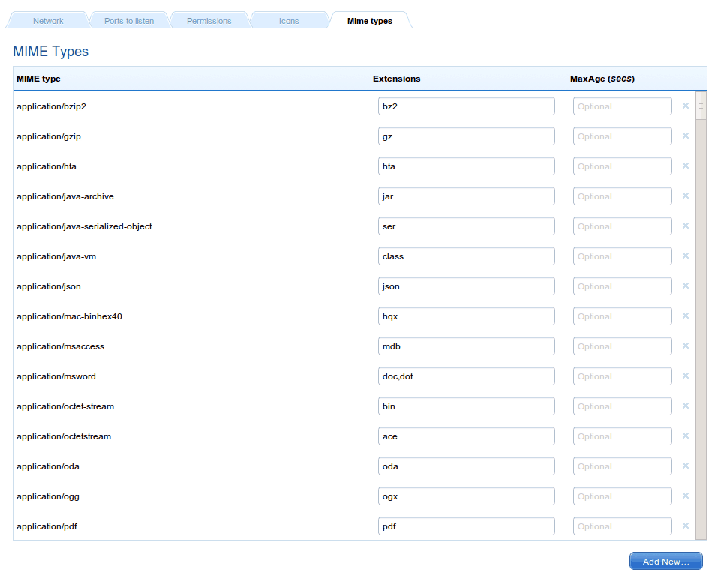This screenshot has width=720, height=575.
Task: Click the Add New... button
Action: [x=665, y=561]
